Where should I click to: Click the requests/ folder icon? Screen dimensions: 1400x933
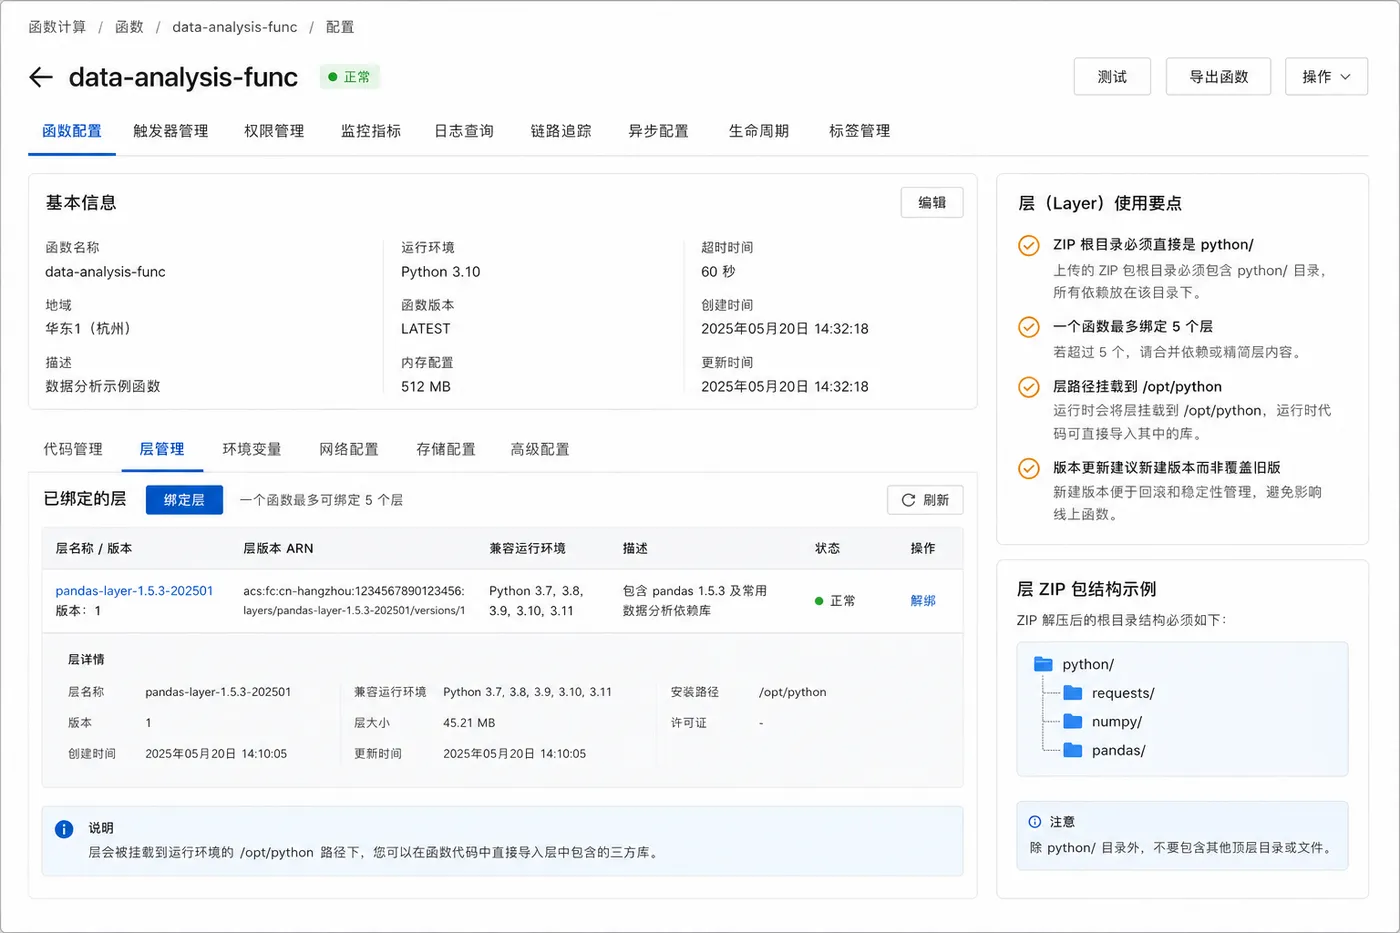(1073, 693)
